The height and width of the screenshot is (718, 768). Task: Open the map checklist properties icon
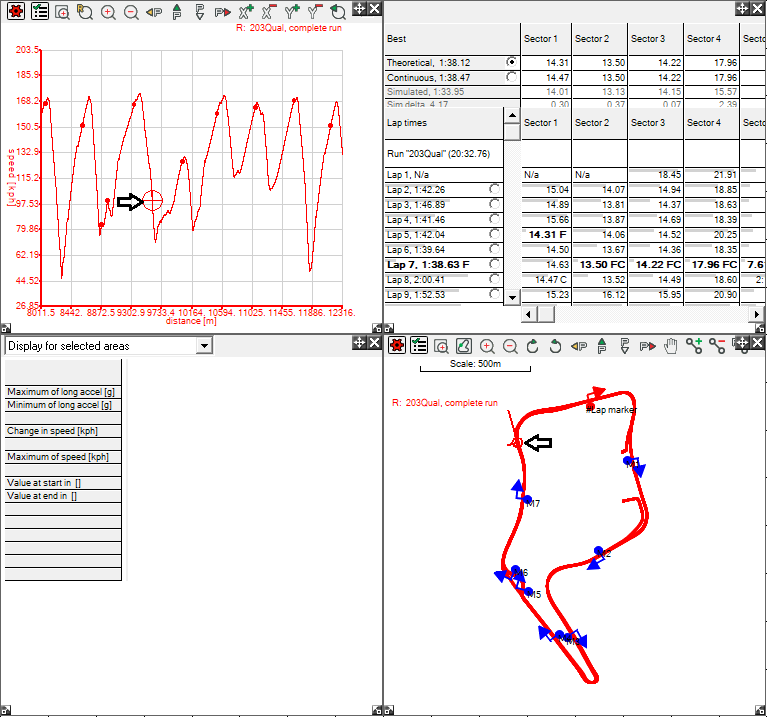(419, 346)
